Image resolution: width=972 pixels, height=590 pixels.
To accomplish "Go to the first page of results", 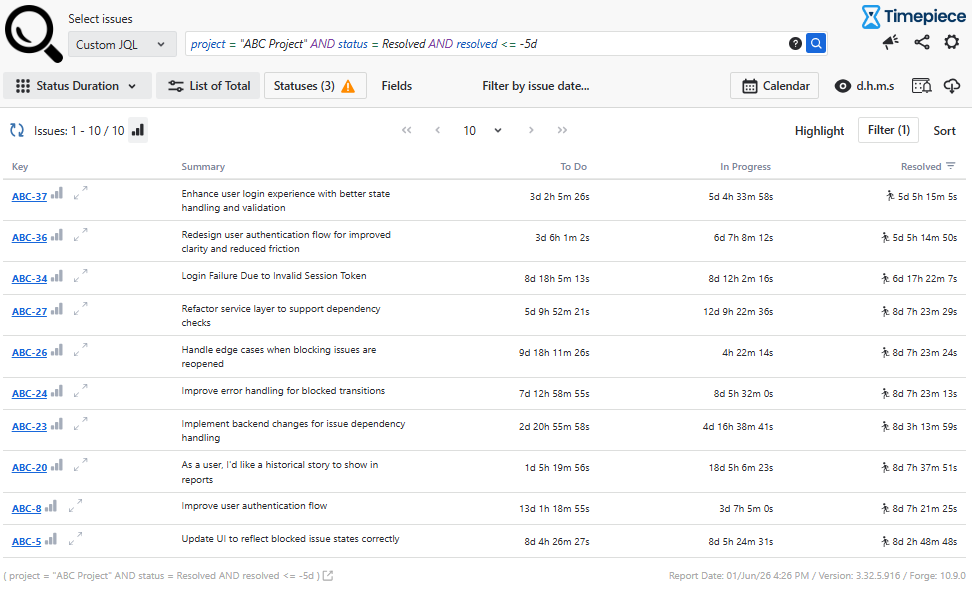I will [x=407, y=130].
